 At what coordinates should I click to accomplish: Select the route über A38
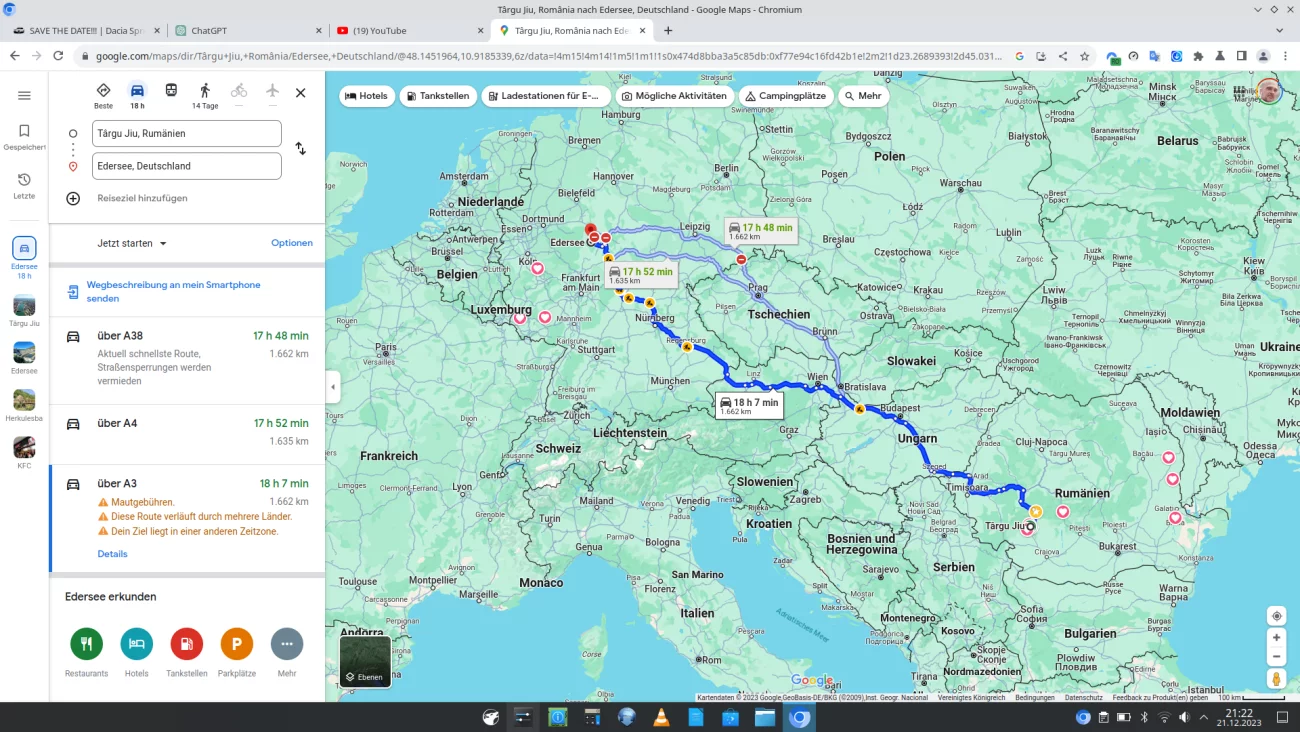click(187, 360)
